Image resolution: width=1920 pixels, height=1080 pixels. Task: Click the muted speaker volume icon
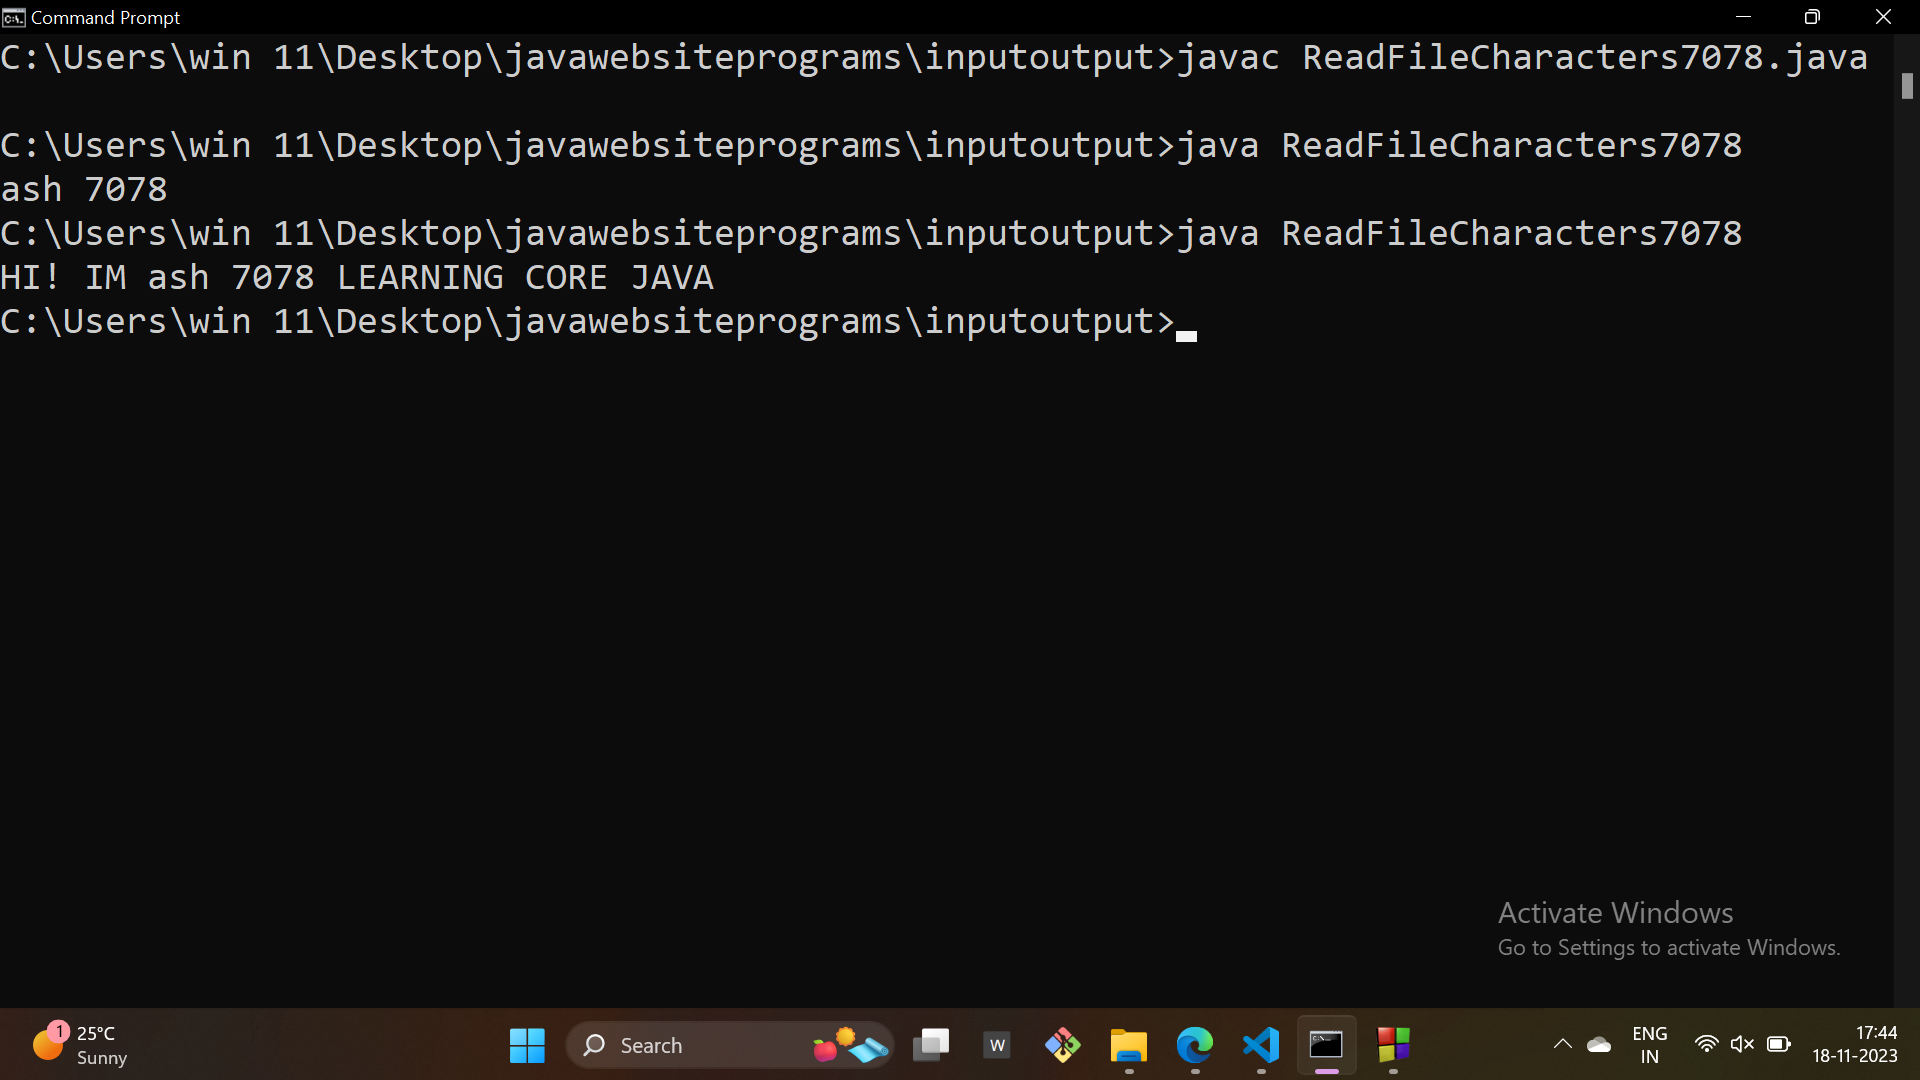[1742, 1045]
